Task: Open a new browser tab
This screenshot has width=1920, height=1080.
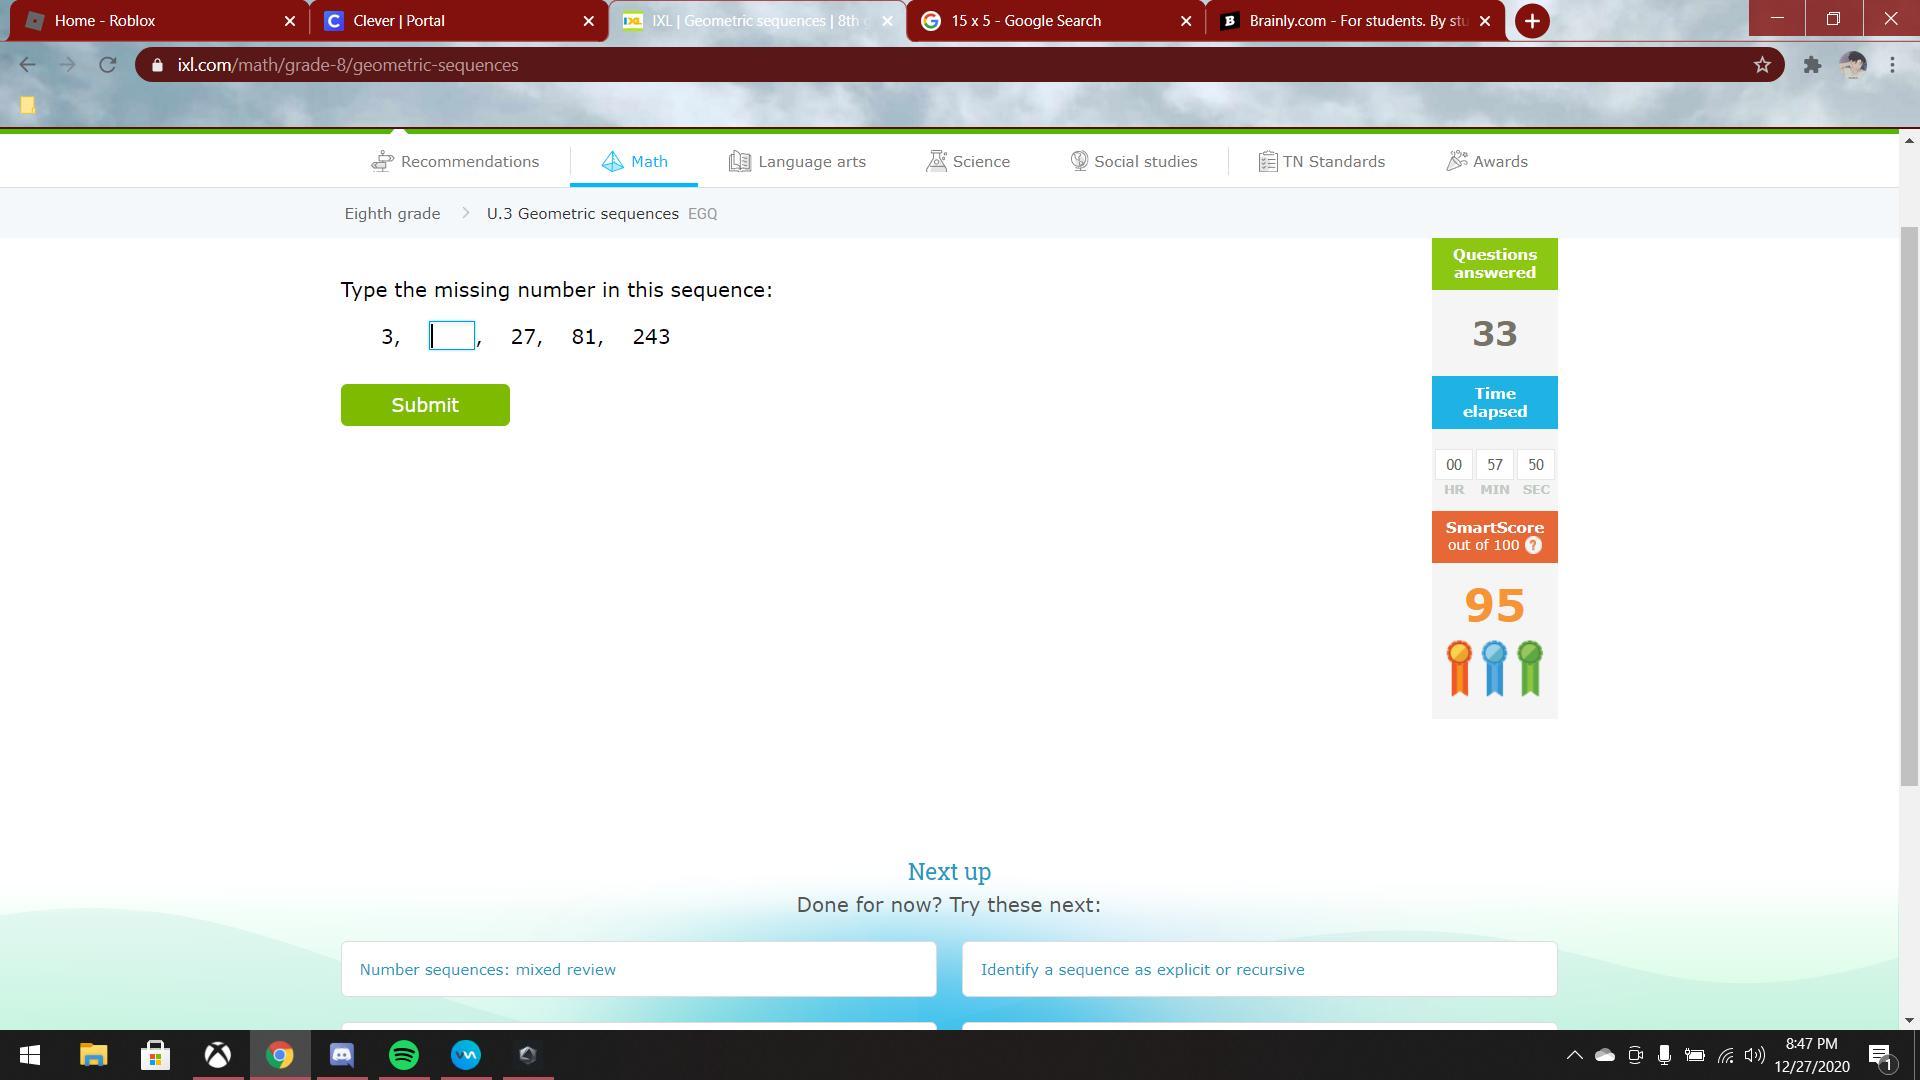Action: click(x=1531, y=21)
